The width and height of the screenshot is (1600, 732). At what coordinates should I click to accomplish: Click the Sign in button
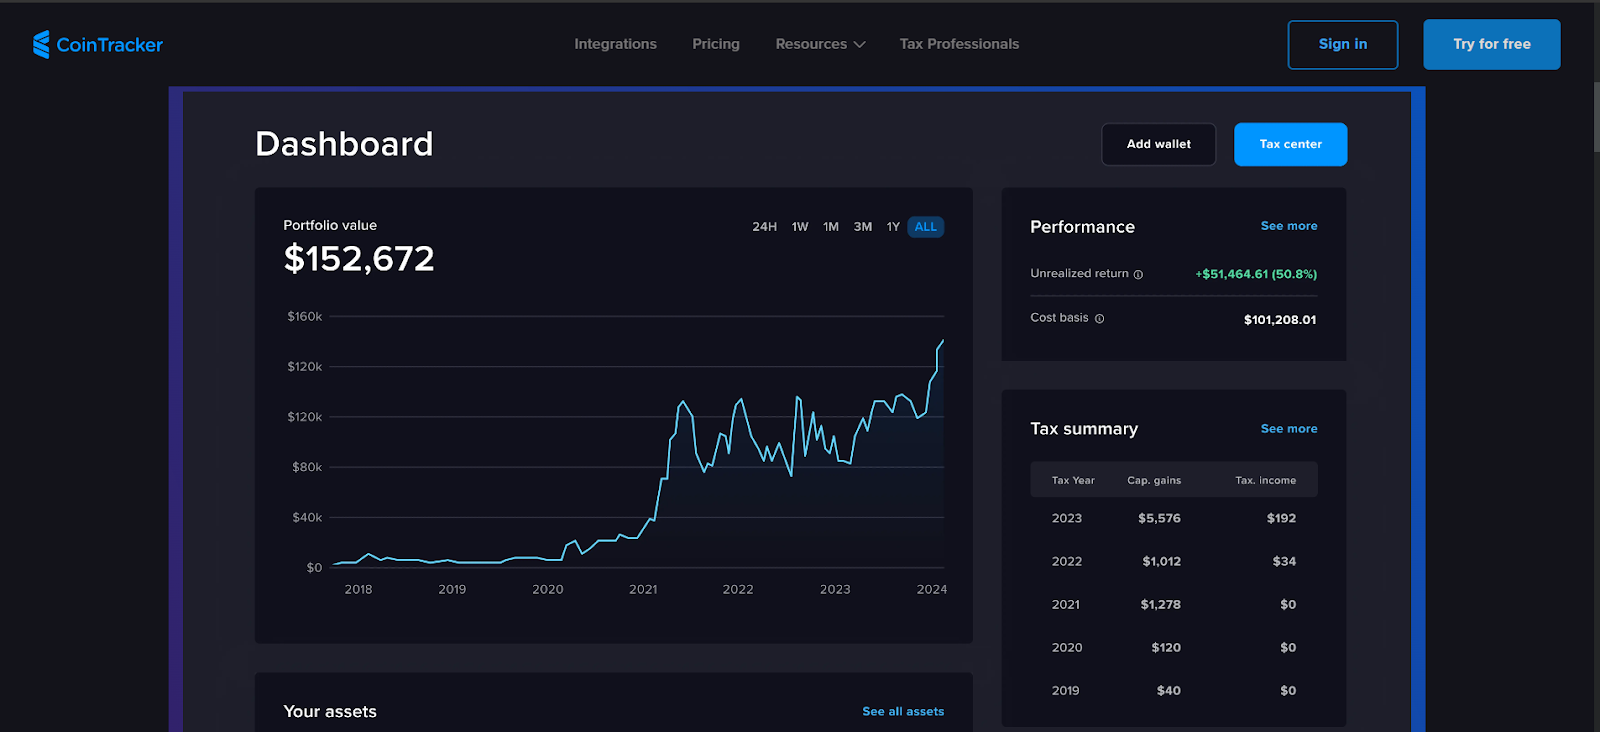tap(1343, 44)
